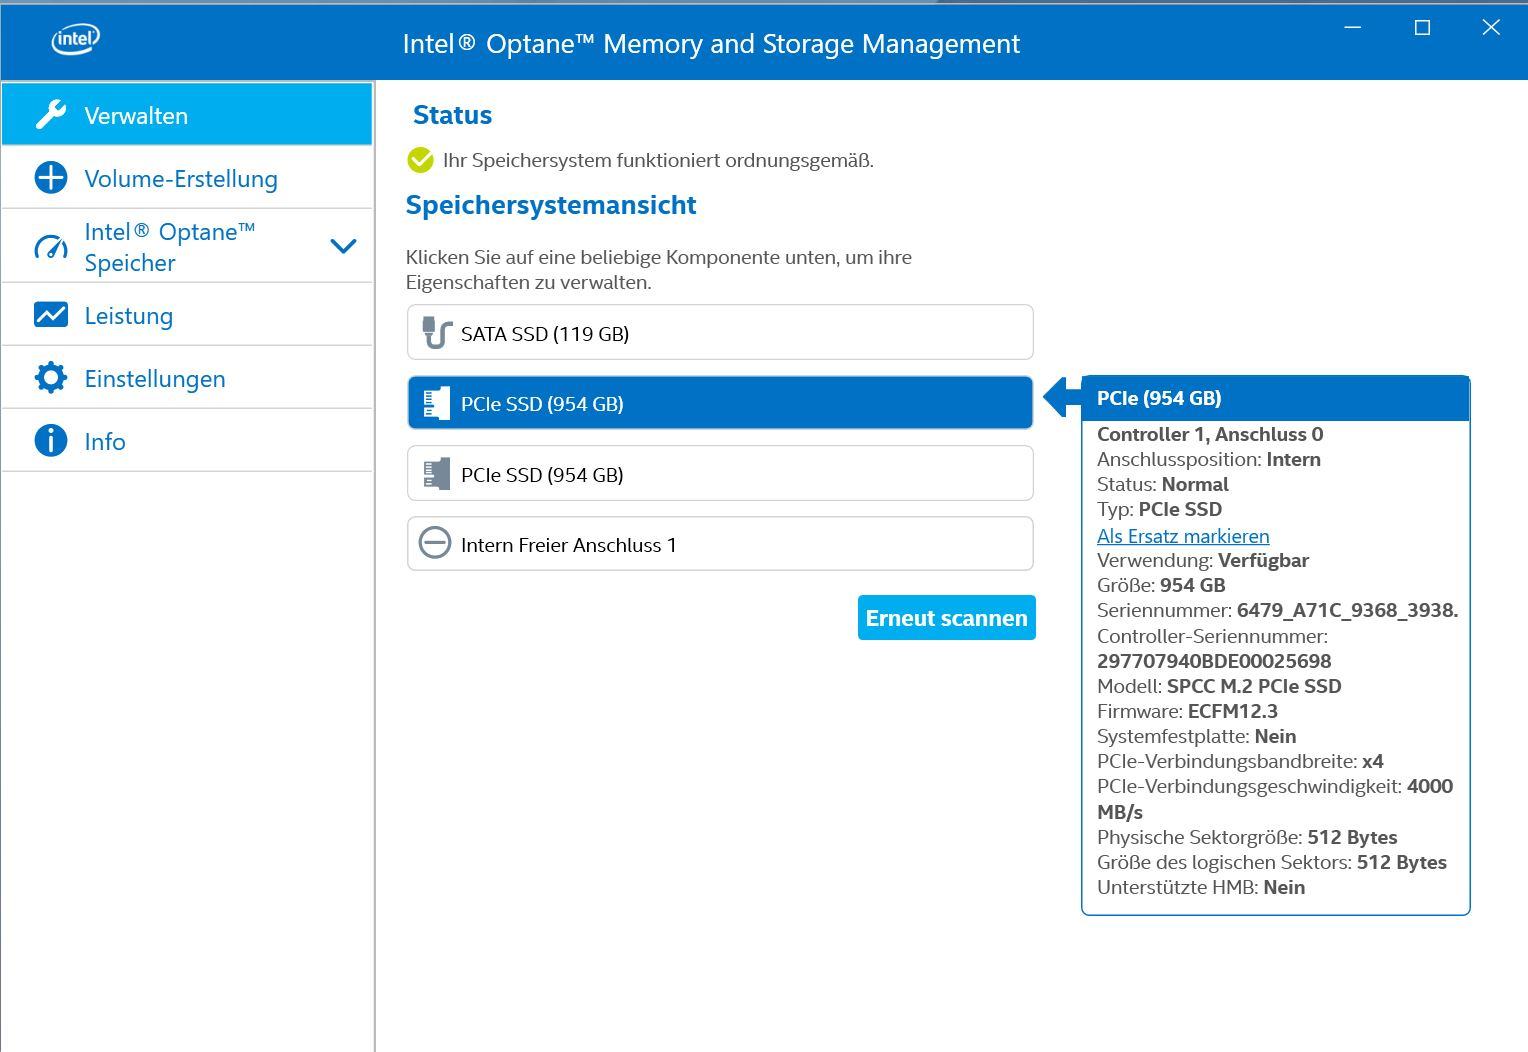Select the lower PCIe SSD (954 GB) row
The image size is (1528, 1052).
[x=720, y=473]
